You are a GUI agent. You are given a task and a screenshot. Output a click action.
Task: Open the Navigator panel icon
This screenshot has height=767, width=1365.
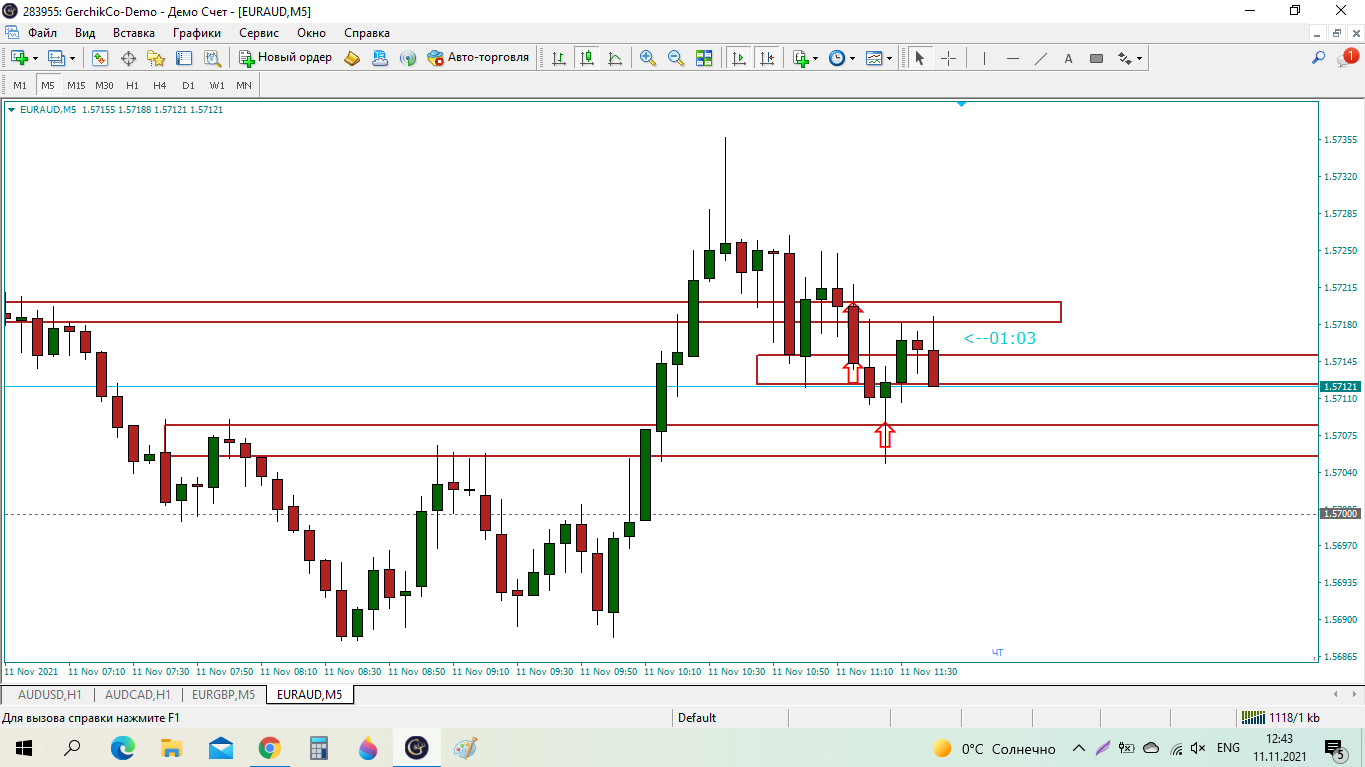(x=156, y=58)
